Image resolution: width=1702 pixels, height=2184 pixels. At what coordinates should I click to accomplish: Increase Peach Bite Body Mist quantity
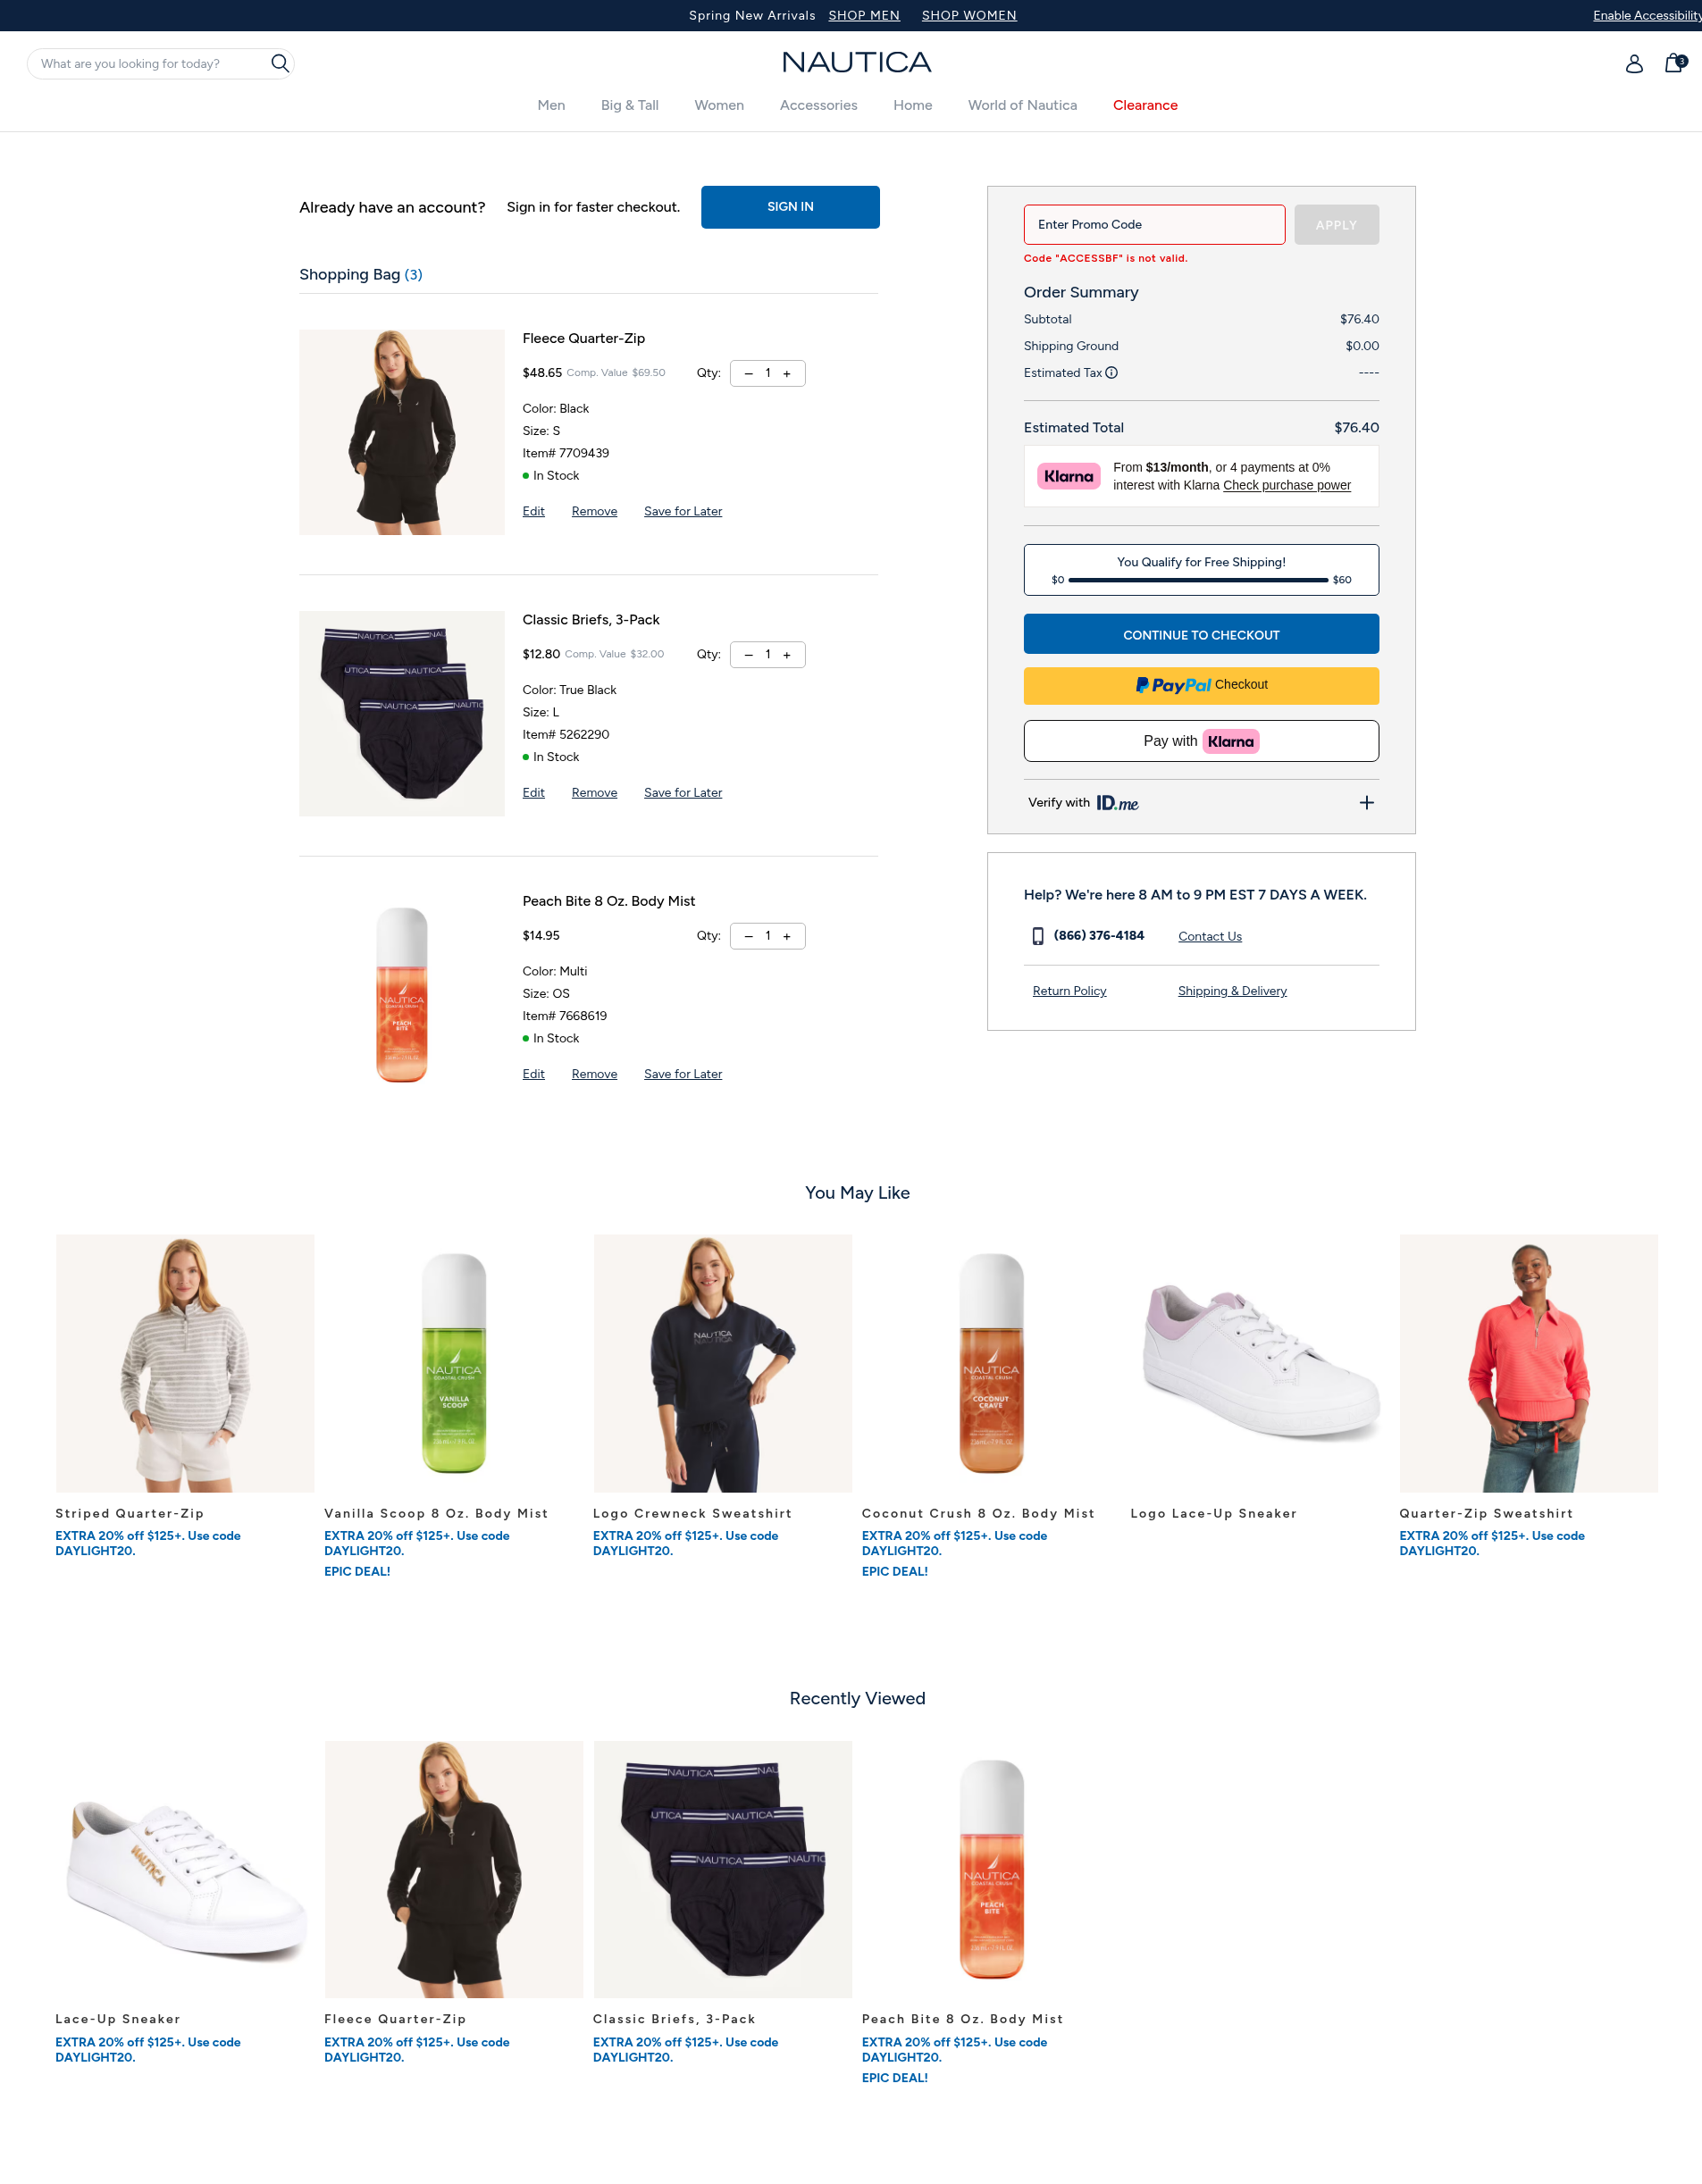click(x=787, y=937)
